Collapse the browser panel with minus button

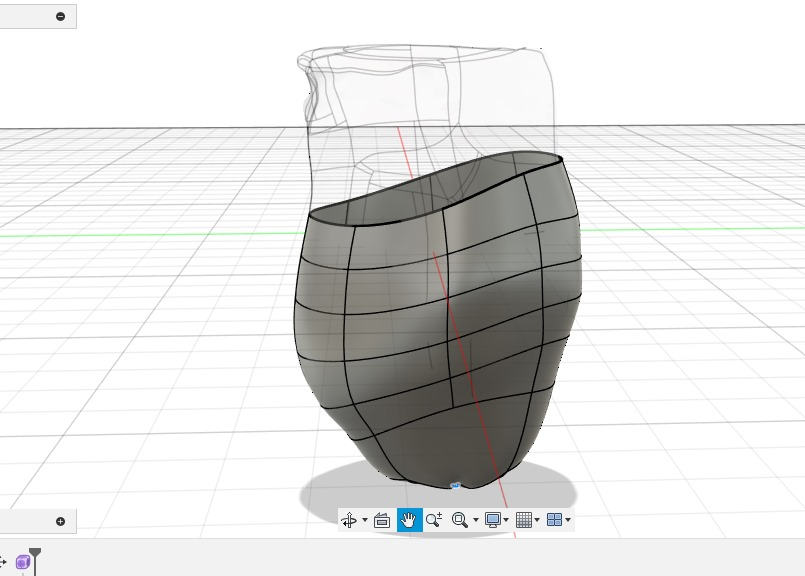61,16
